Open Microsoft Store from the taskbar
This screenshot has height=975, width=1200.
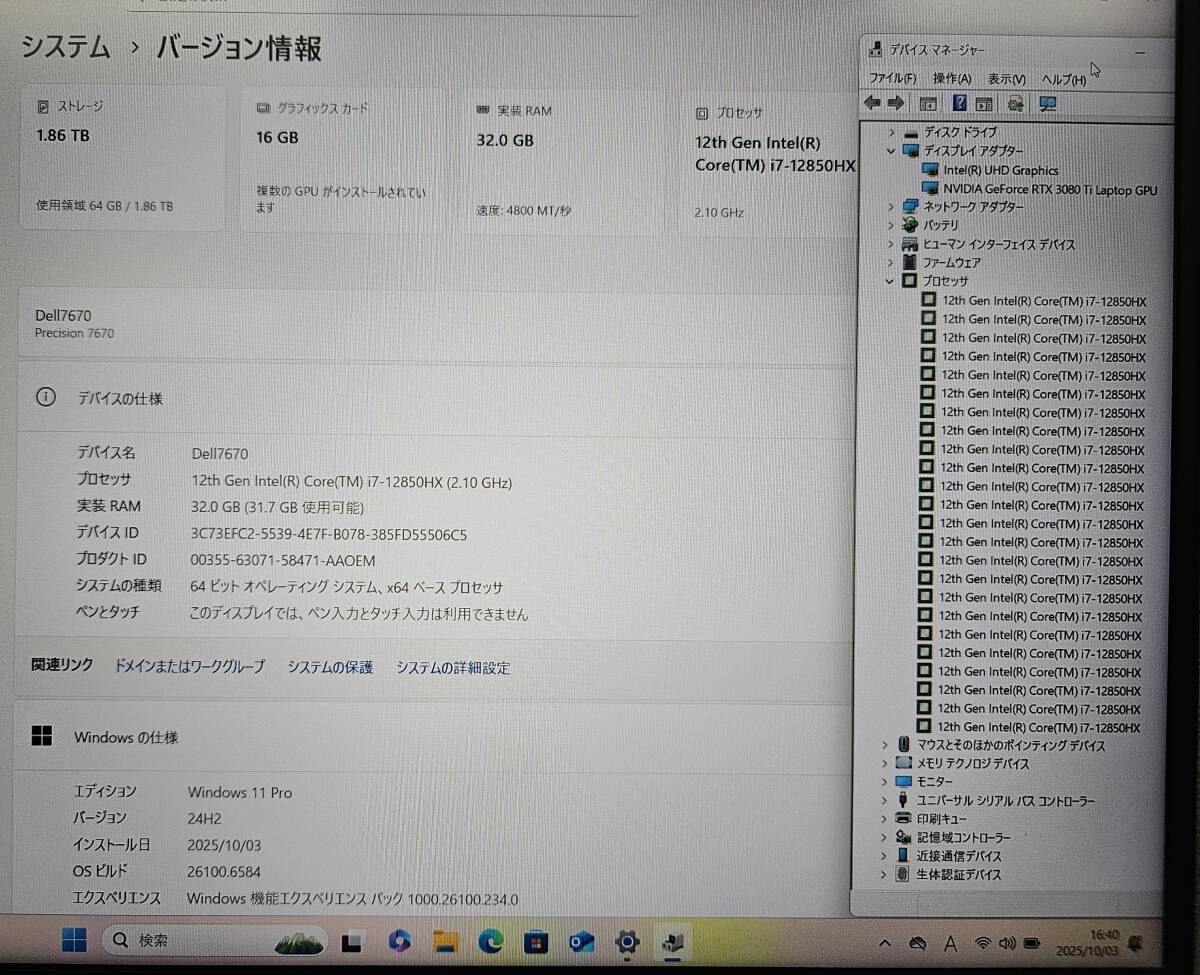(536, 941)
